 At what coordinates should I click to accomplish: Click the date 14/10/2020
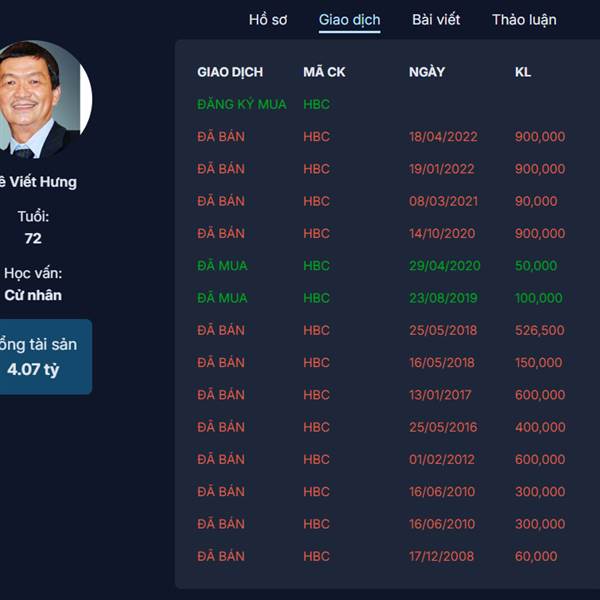[442, 233]
